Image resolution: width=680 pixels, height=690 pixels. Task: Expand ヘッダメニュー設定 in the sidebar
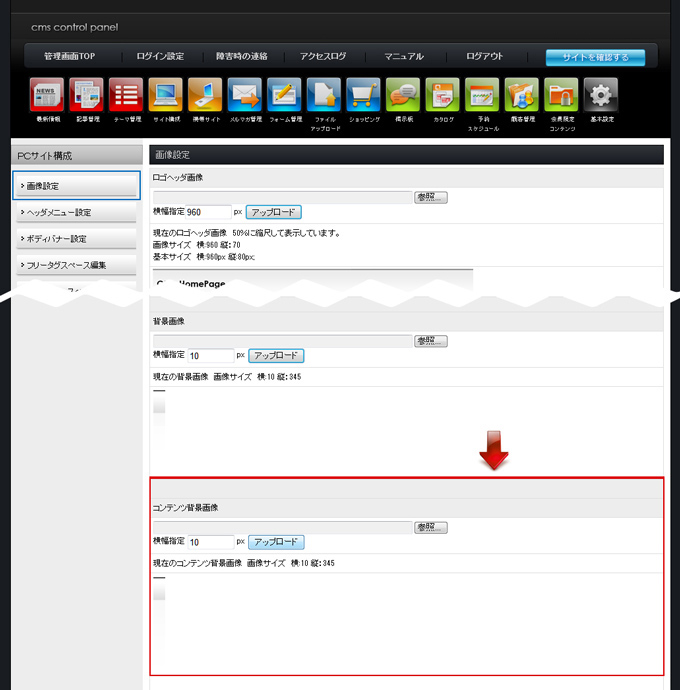(x=77, y=212)
